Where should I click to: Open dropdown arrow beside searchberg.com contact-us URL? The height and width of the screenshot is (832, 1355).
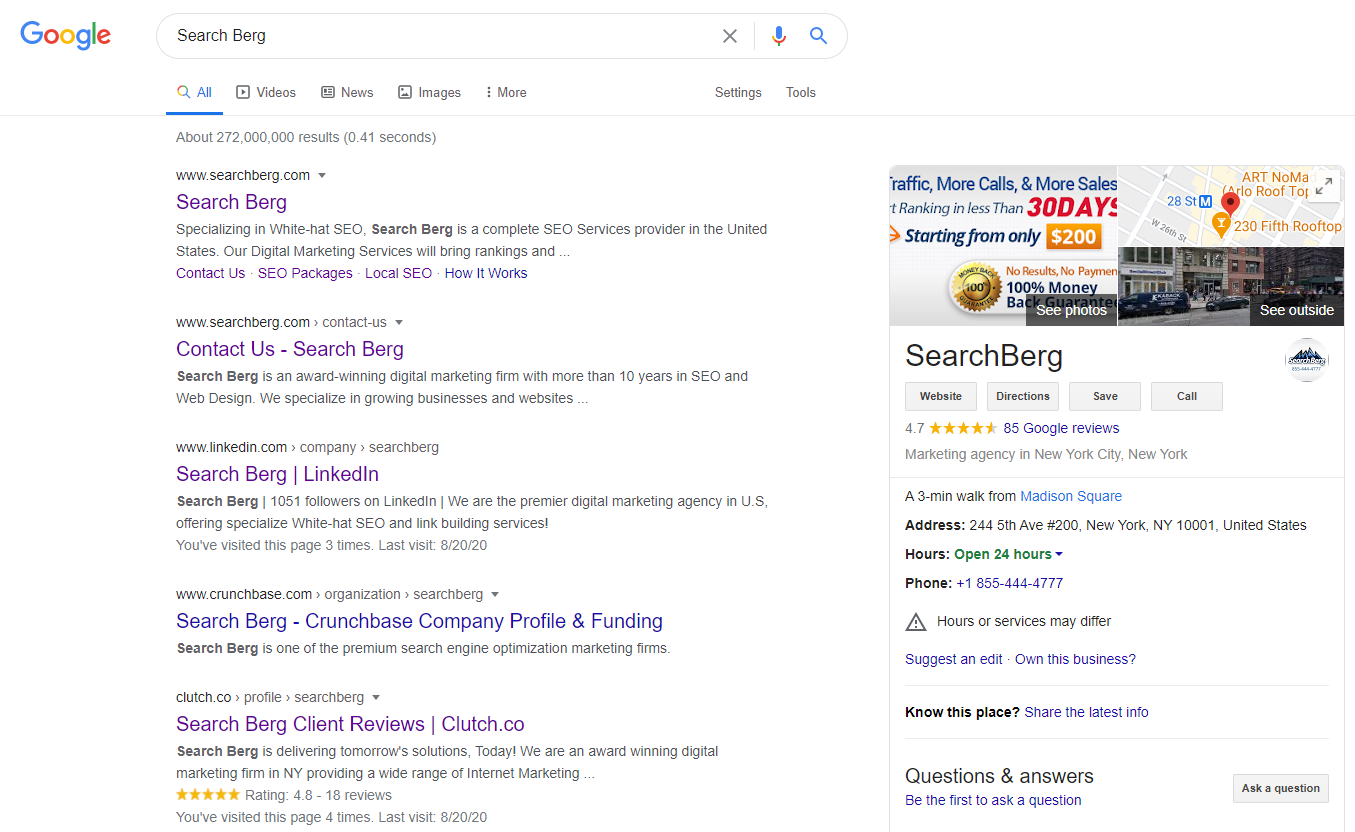coord(399,323)
